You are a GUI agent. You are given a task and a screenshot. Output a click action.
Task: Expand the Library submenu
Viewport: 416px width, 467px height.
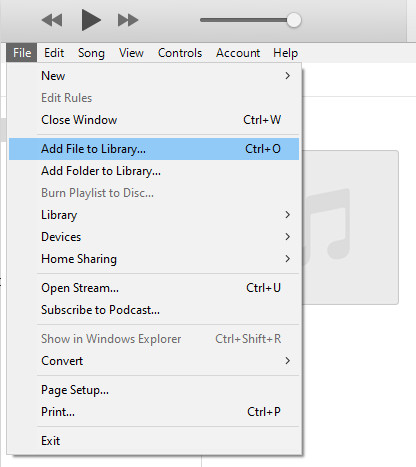coord(154,215)
